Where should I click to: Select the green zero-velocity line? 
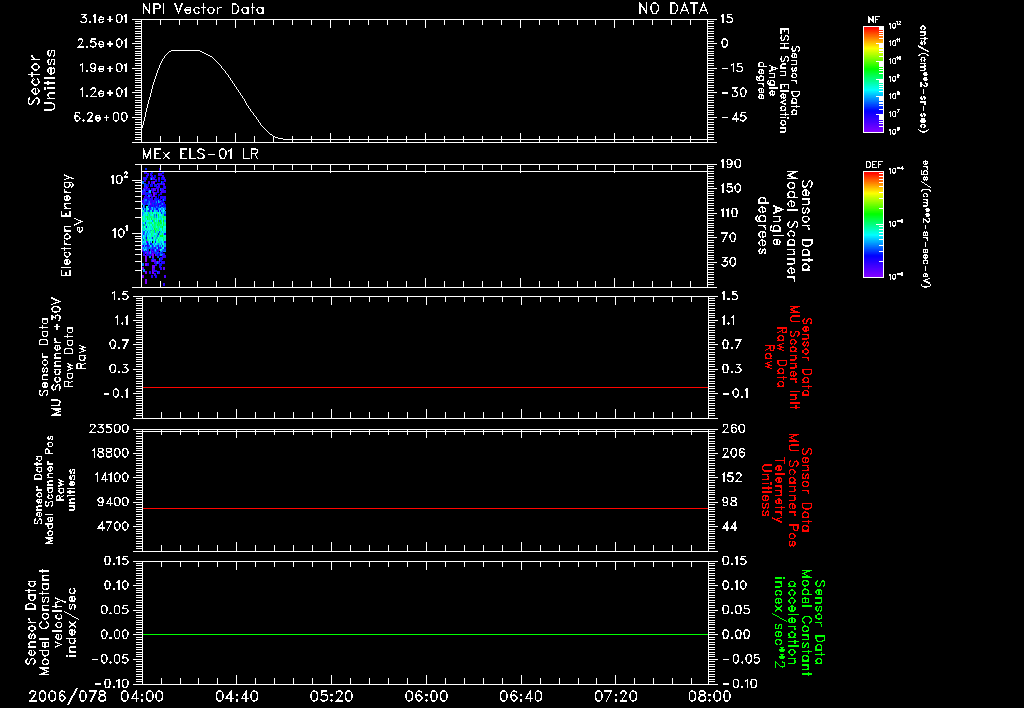tap(424, 634)
